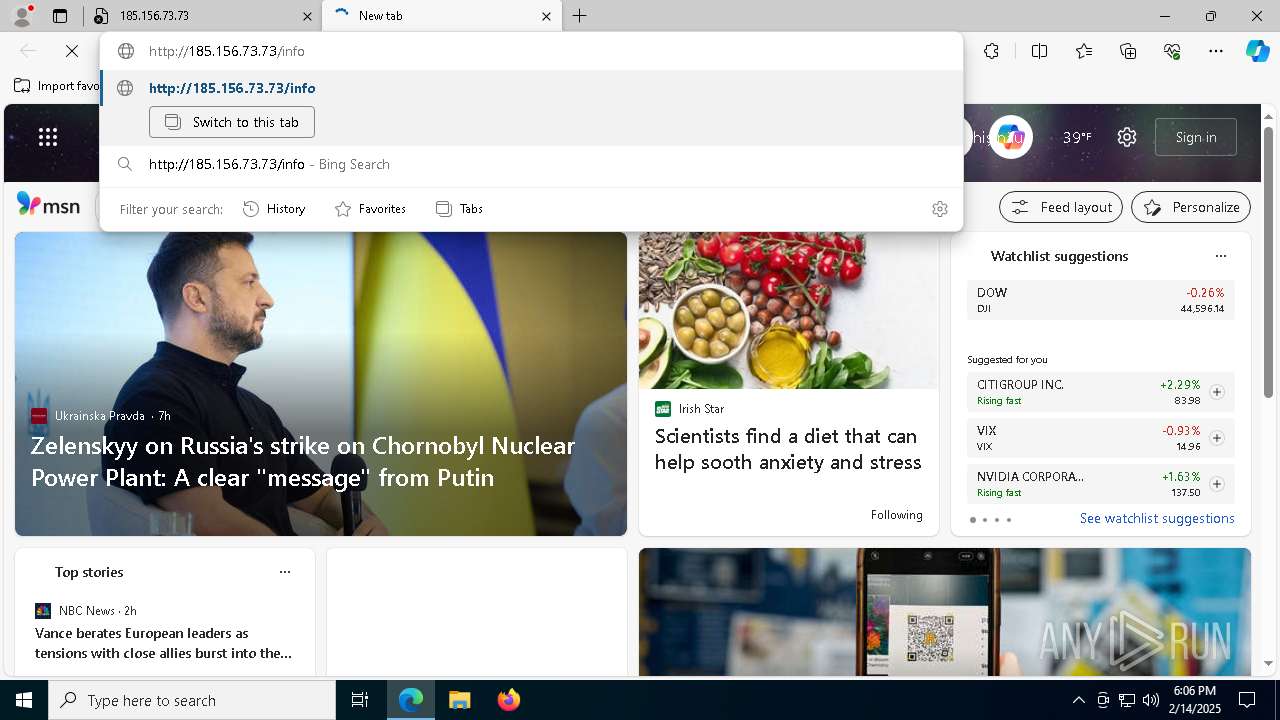Click the Copilot rewards avatar icon
The height and width of the screenshot is (720, 1280).
pyautogui.click(x=1011, y=137)
